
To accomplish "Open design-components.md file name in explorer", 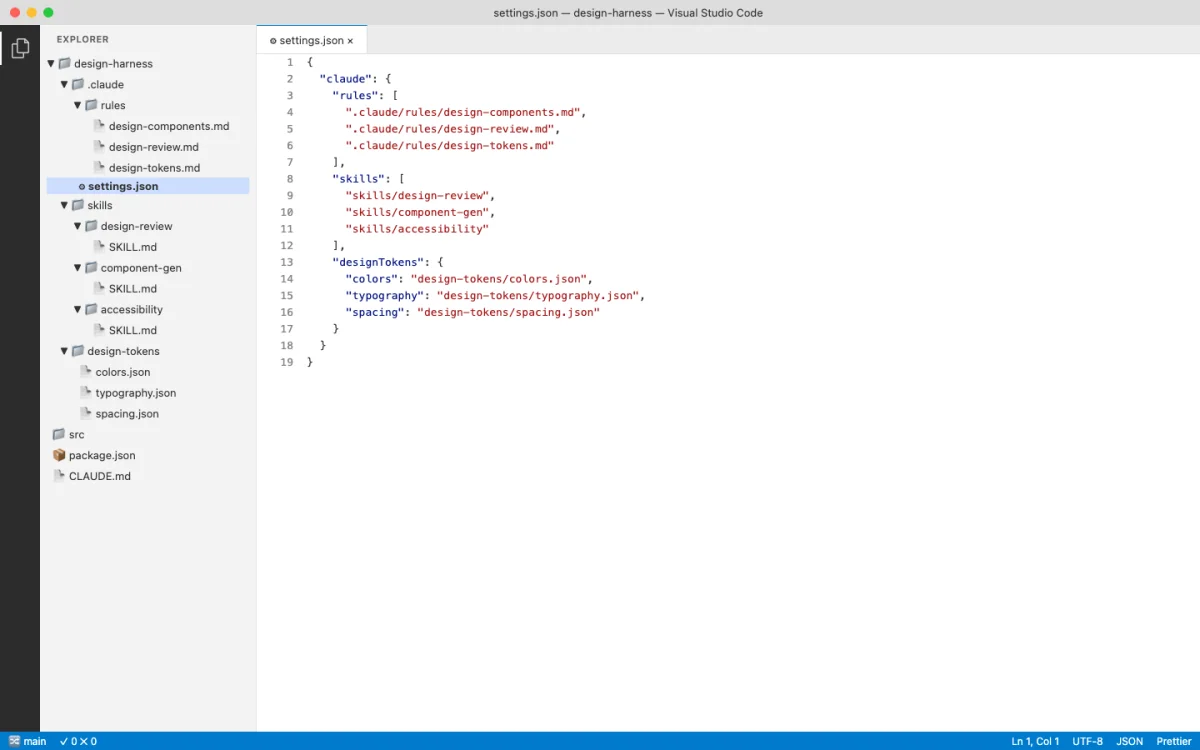I will pyautogui.click(x=169, y=126).
